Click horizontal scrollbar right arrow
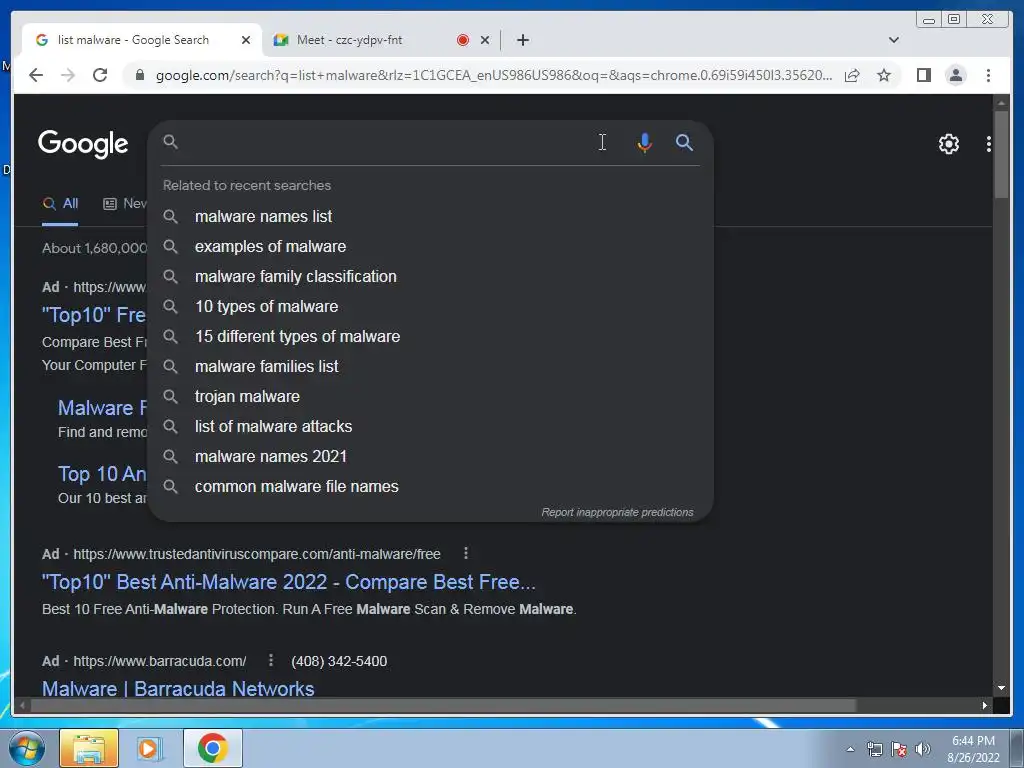Screen dimensions: 1024x768 point(985,705)
